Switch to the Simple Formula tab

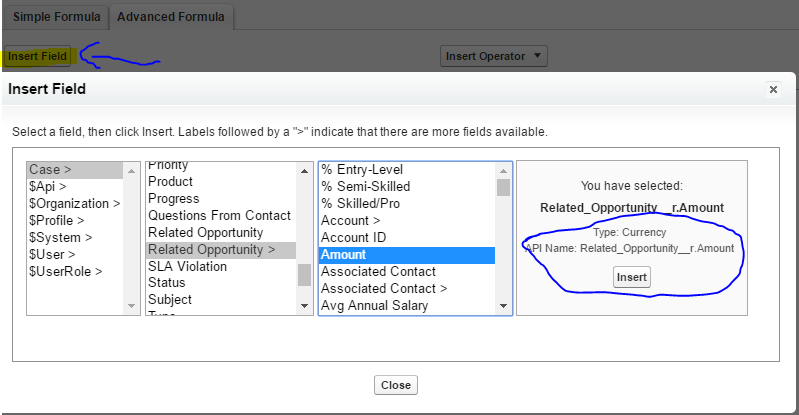[55, 17]
